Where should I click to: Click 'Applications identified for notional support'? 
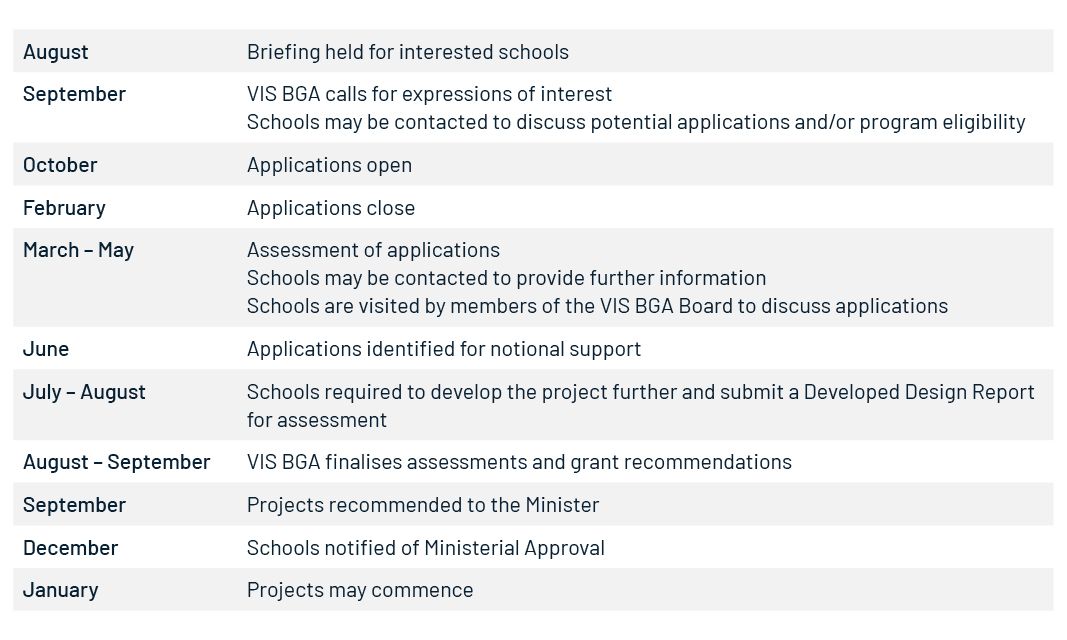(444, 349)
